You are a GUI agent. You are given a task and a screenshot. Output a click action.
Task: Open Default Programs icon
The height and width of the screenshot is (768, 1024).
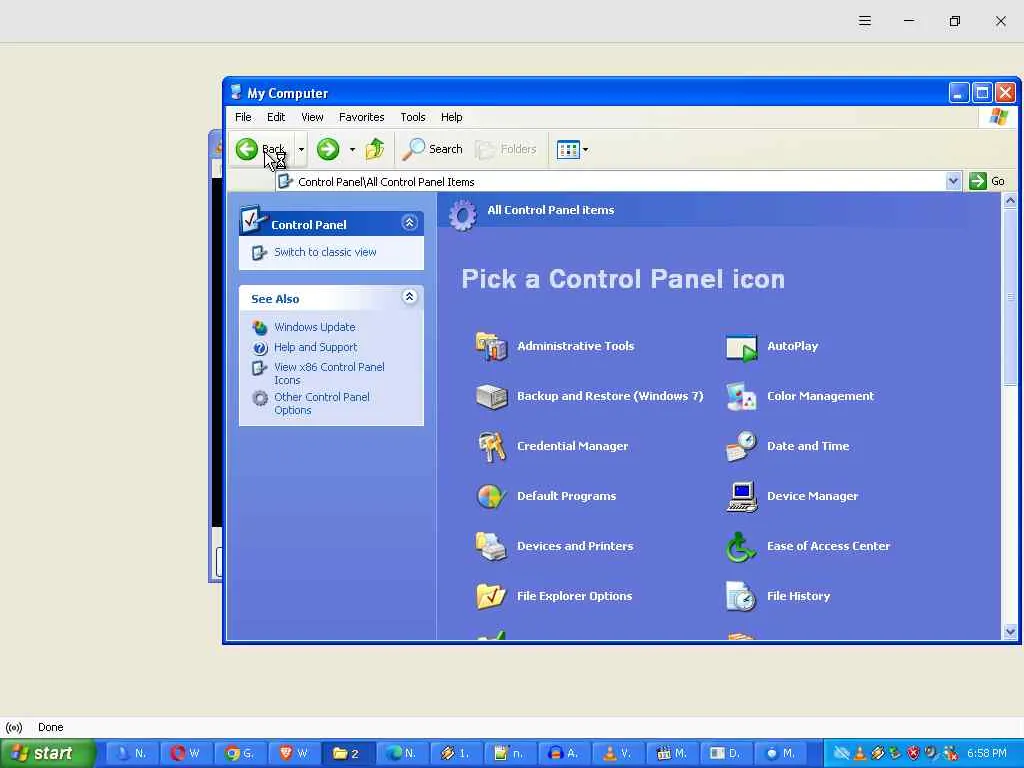(491, 496)
